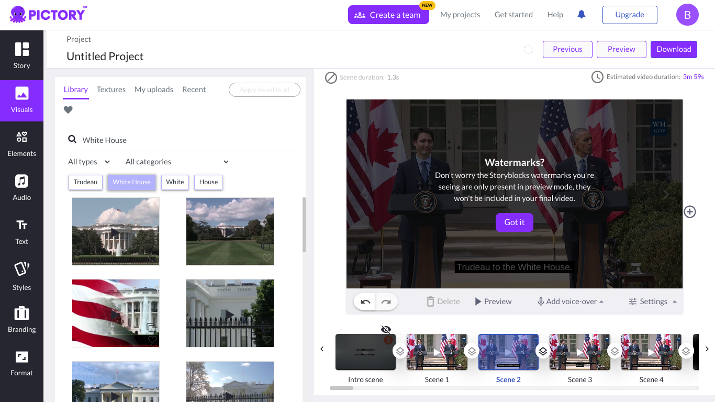Switch to the Library tab
This screenshot has width=715, height=402.
point(76,89)
